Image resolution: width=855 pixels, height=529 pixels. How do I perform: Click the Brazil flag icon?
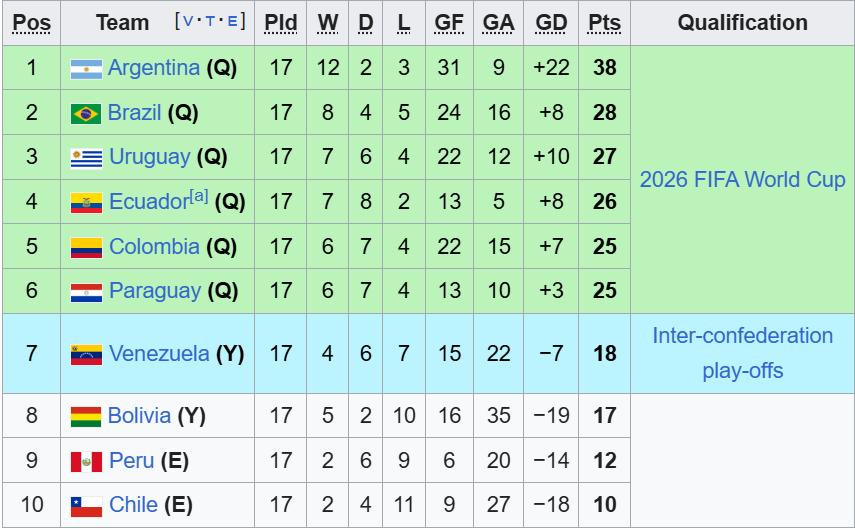pyautogui.click(x=86, y=113)
